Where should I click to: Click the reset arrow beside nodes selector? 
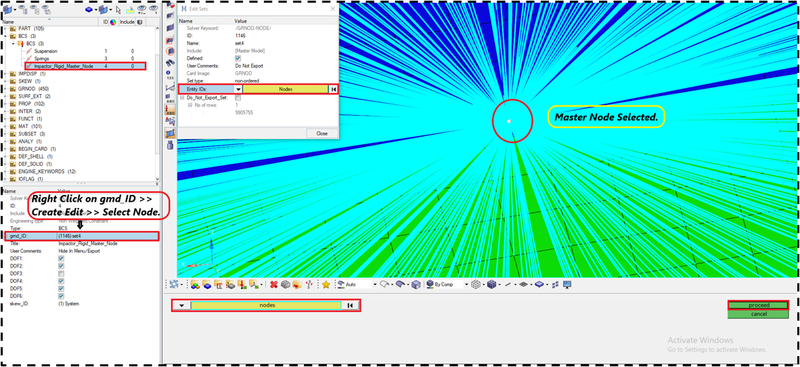pyautogui.click(x=351, y=305)
